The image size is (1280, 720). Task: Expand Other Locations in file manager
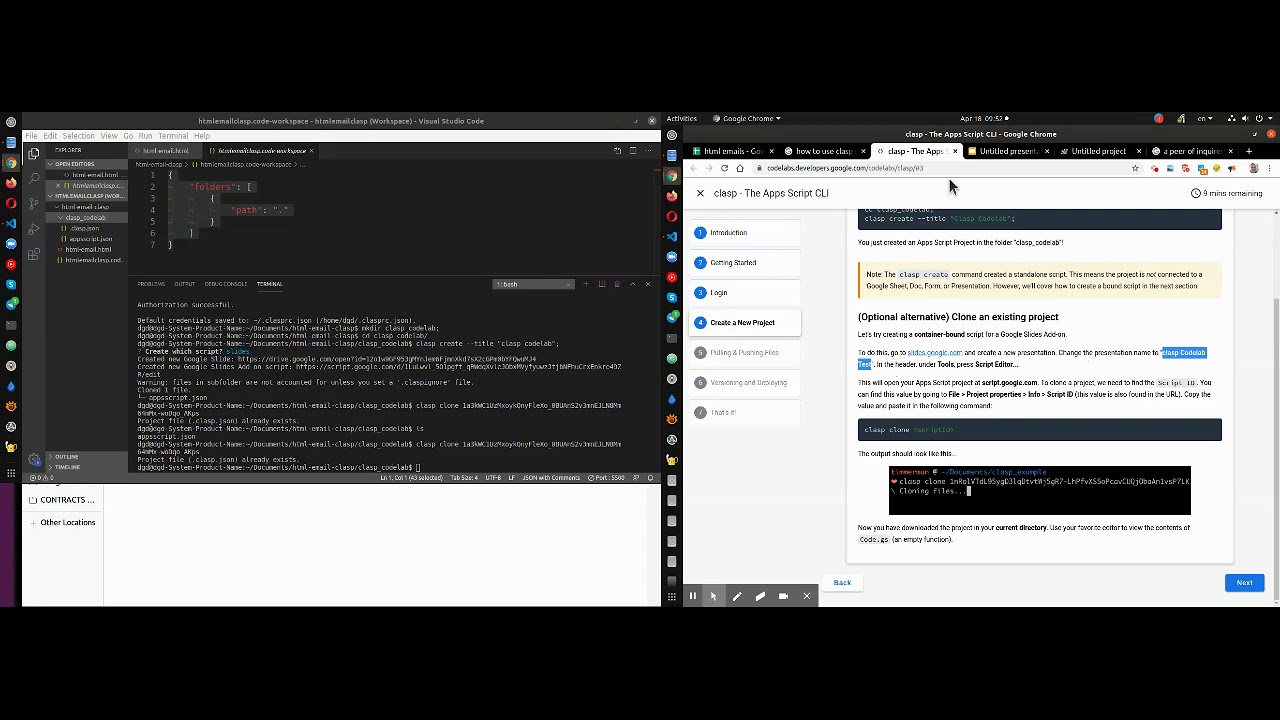(x=67, y=522)
